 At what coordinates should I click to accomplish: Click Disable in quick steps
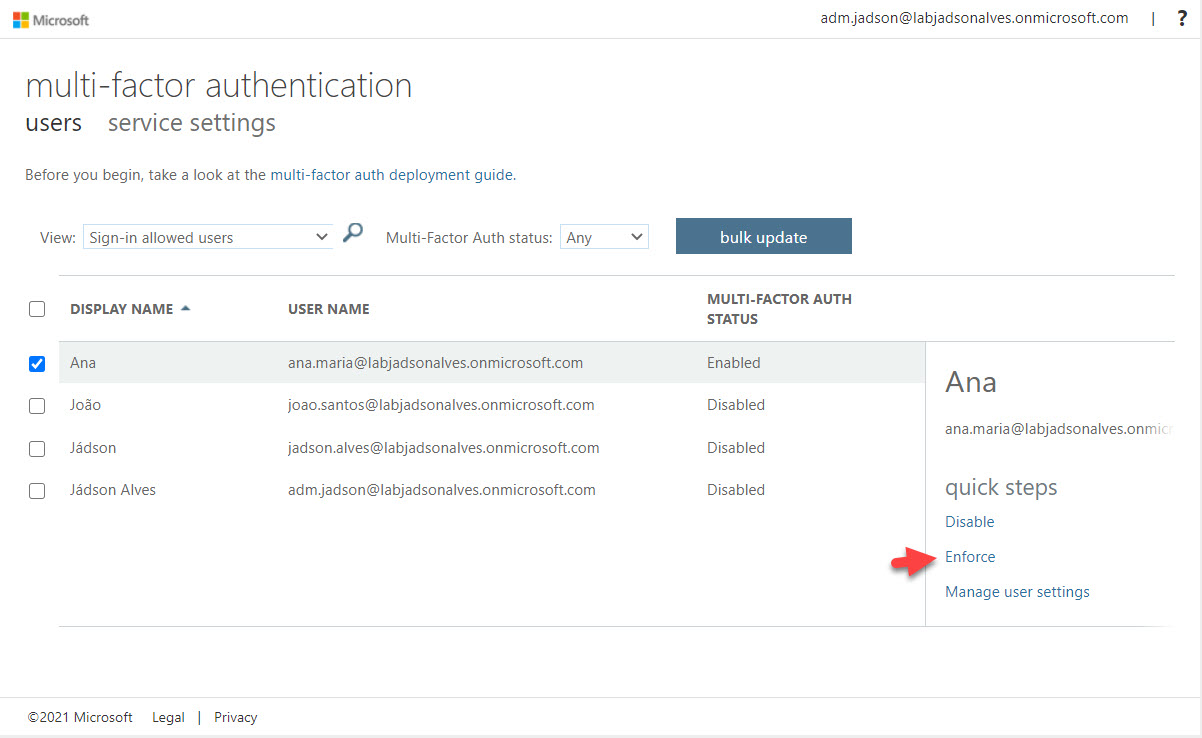(x=969, y=522)
